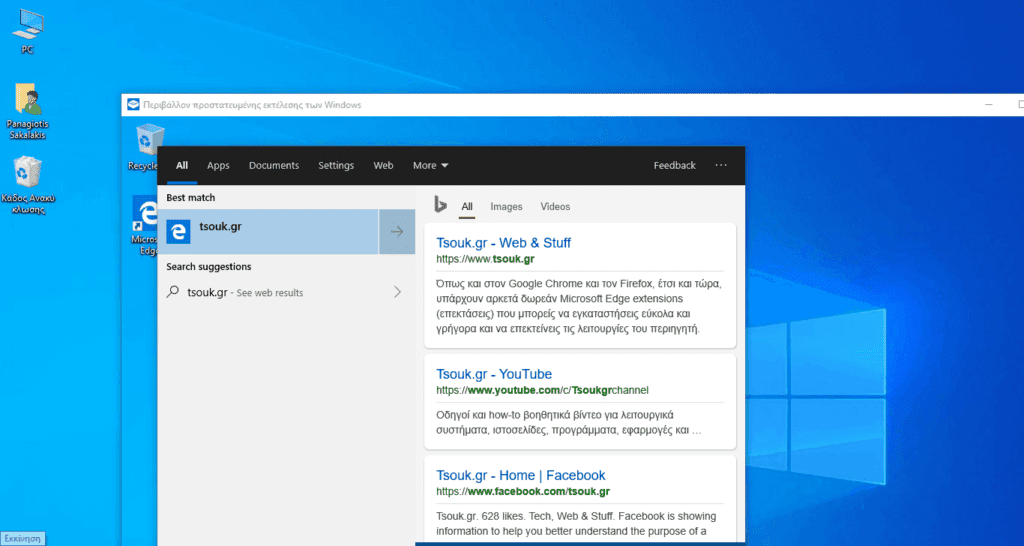Screen dimensions: 1024x546
Task: Switch to the Apps search filter
Action: point(218,166)
